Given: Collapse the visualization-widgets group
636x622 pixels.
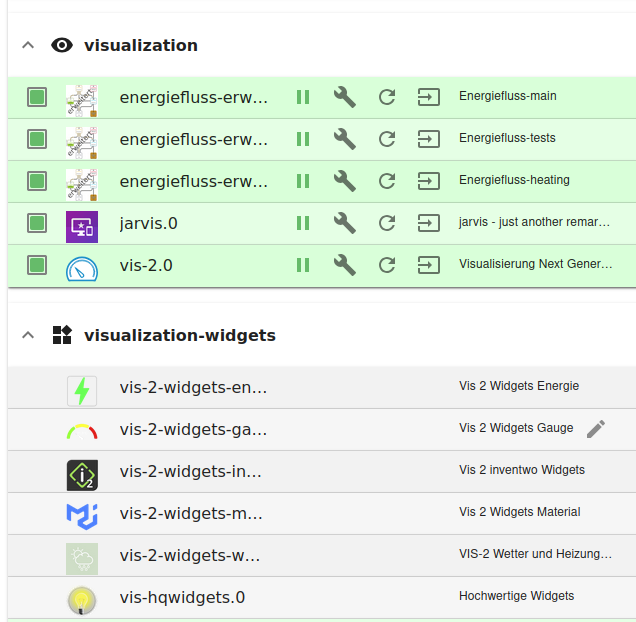Looking at the screenshot, I should pyautogui.click(x=28, y=335).
